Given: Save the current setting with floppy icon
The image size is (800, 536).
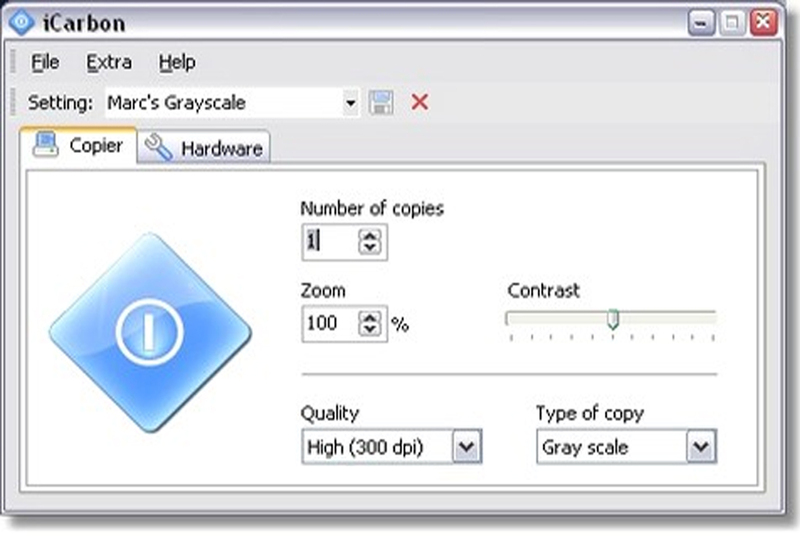Looking at the screenshot, I should click(381, 103).
